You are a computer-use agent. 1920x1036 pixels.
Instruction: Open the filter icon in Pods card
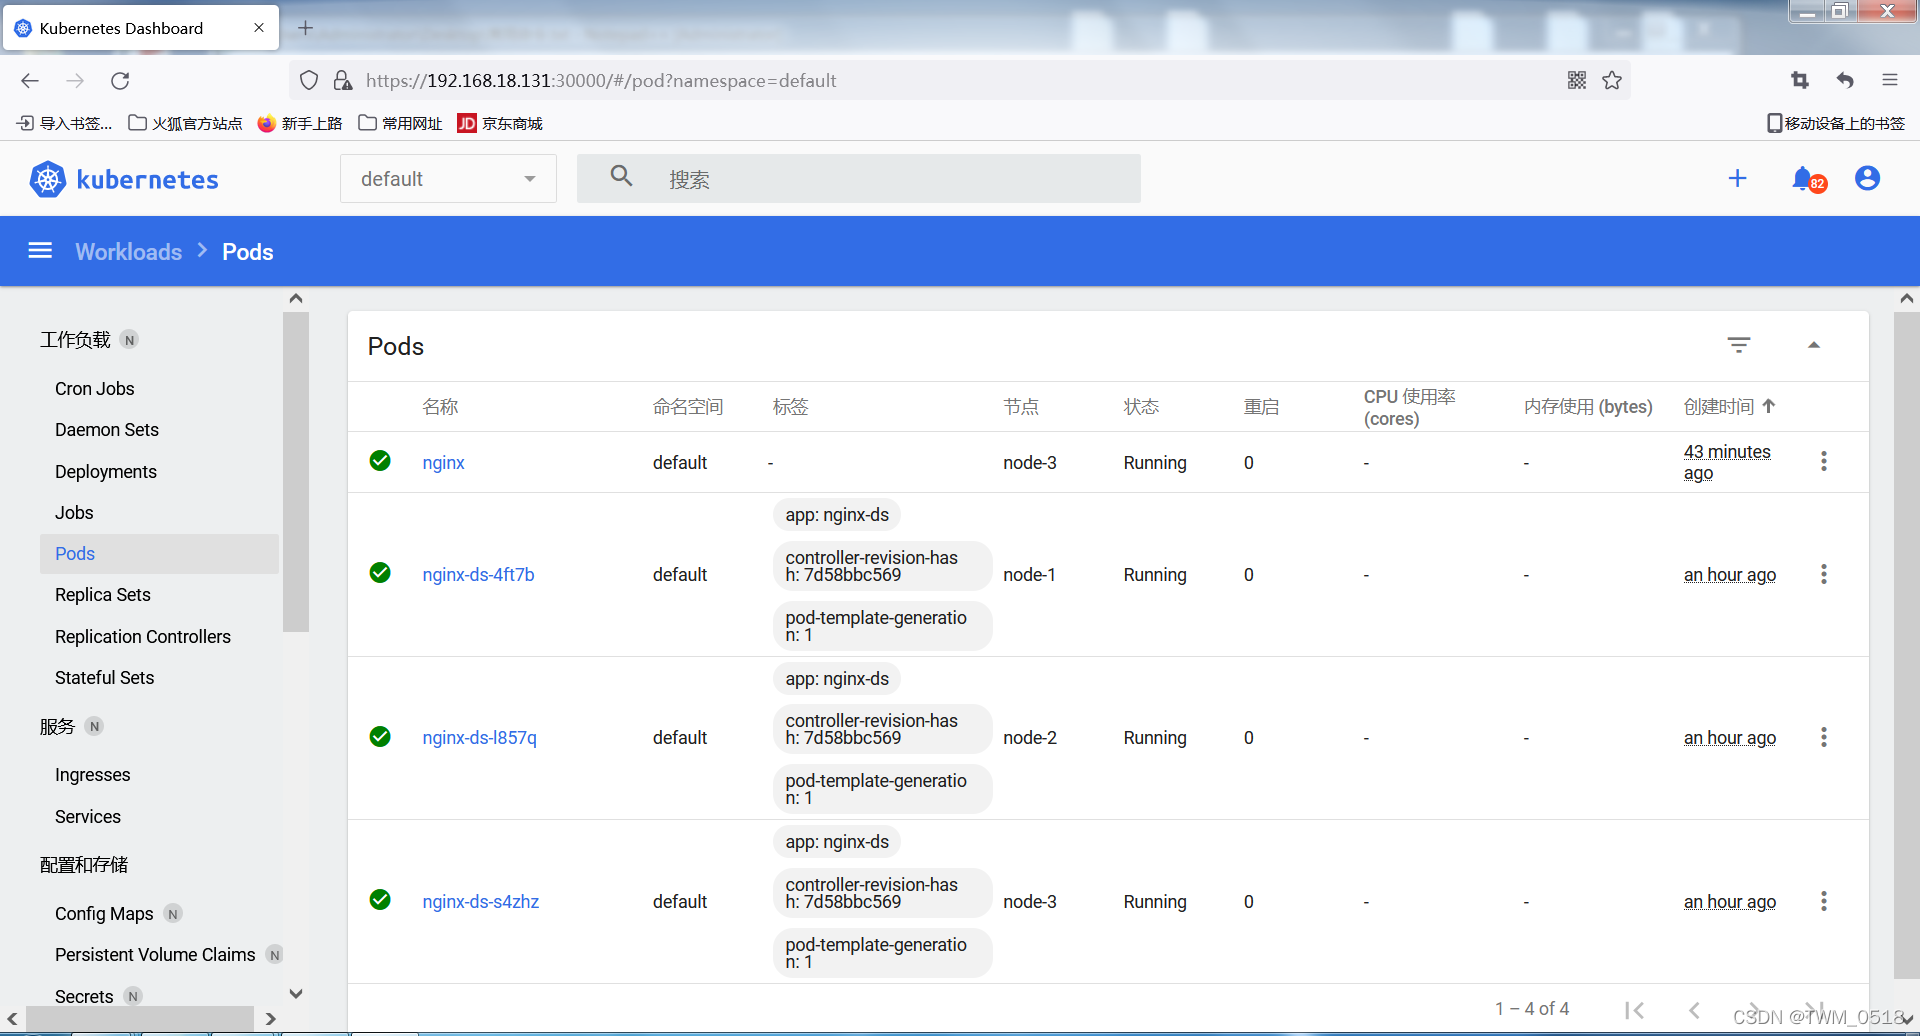1739,345
